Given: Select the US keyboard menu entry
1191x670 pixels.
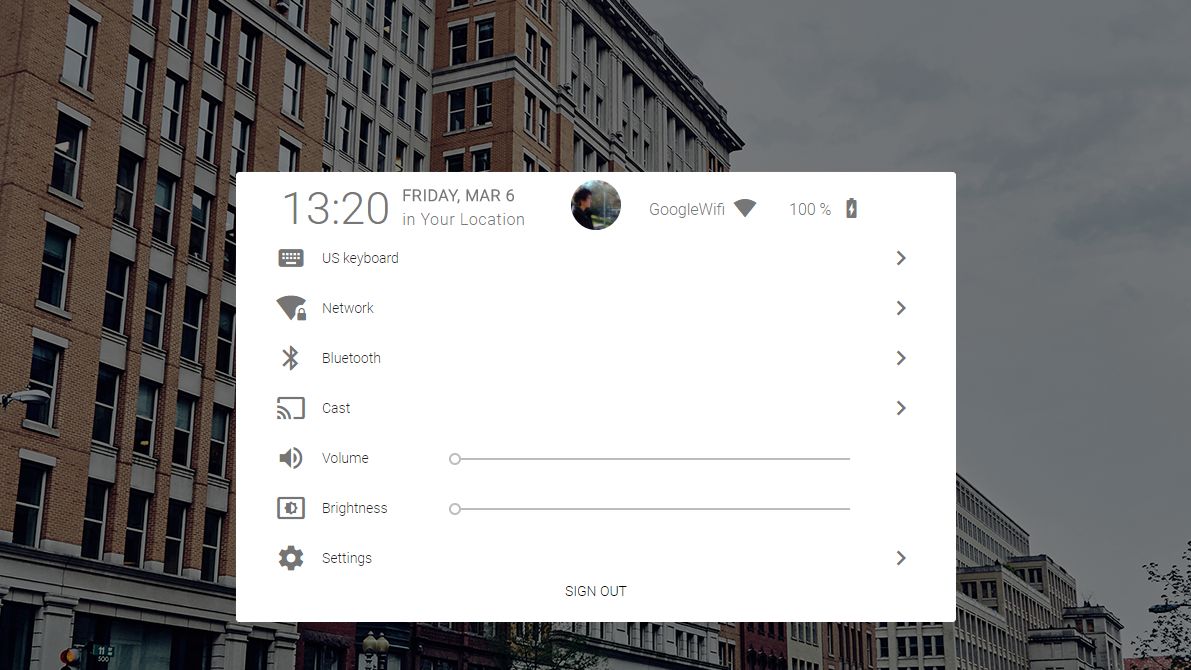Looking at the screenshot, I should click(x=596, y=258).
